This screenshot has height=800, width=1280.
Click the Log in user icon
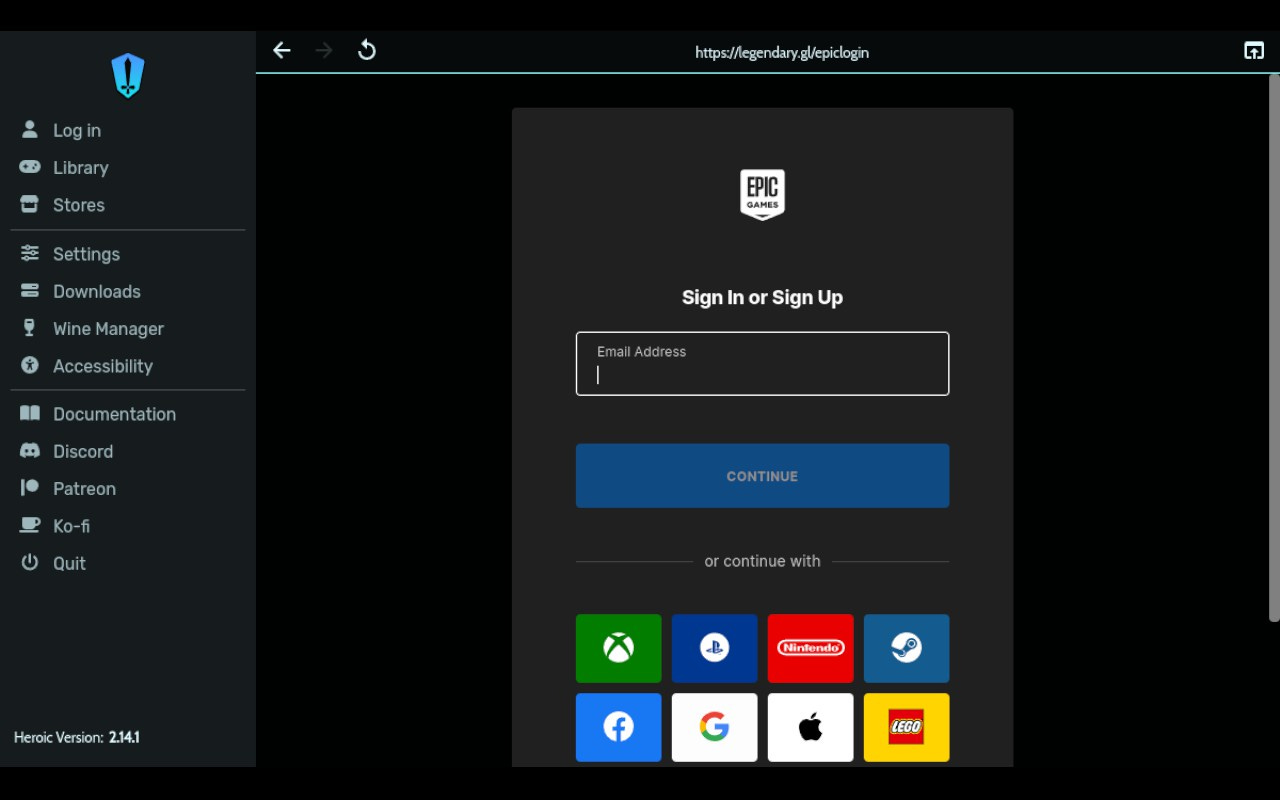click(x=30, y=129)
